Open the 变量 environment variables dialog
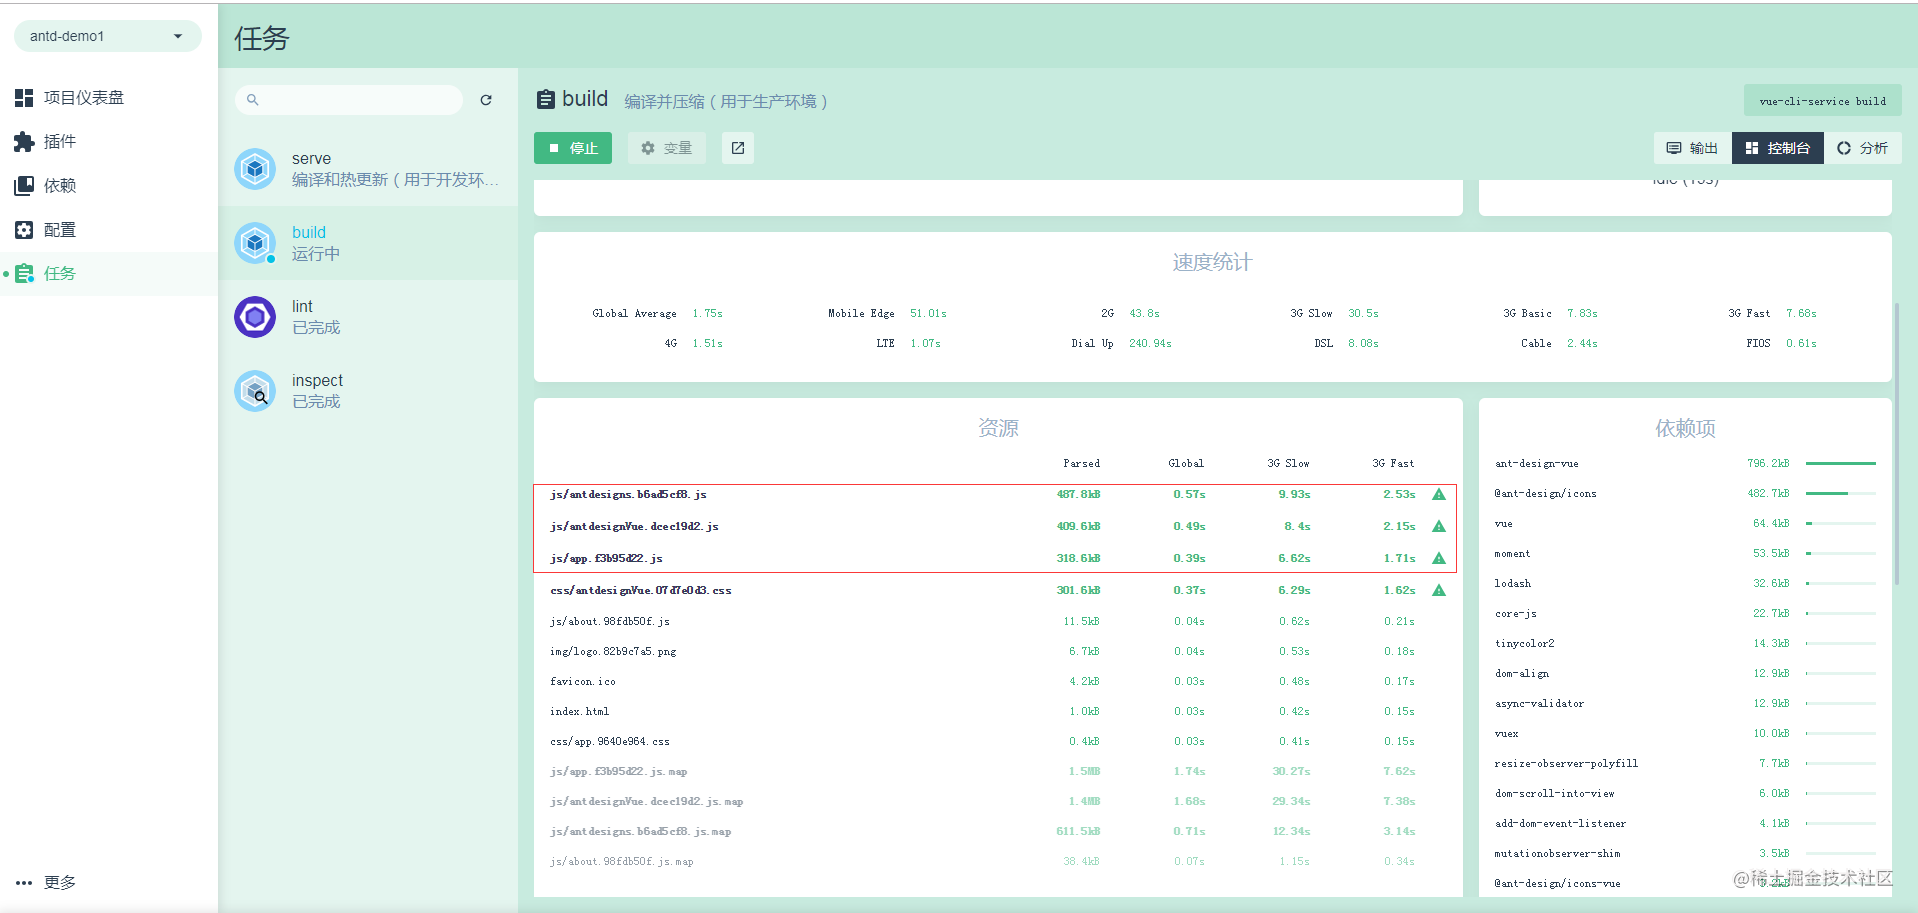Screen dimensions: 1918x913 (665, 147)
